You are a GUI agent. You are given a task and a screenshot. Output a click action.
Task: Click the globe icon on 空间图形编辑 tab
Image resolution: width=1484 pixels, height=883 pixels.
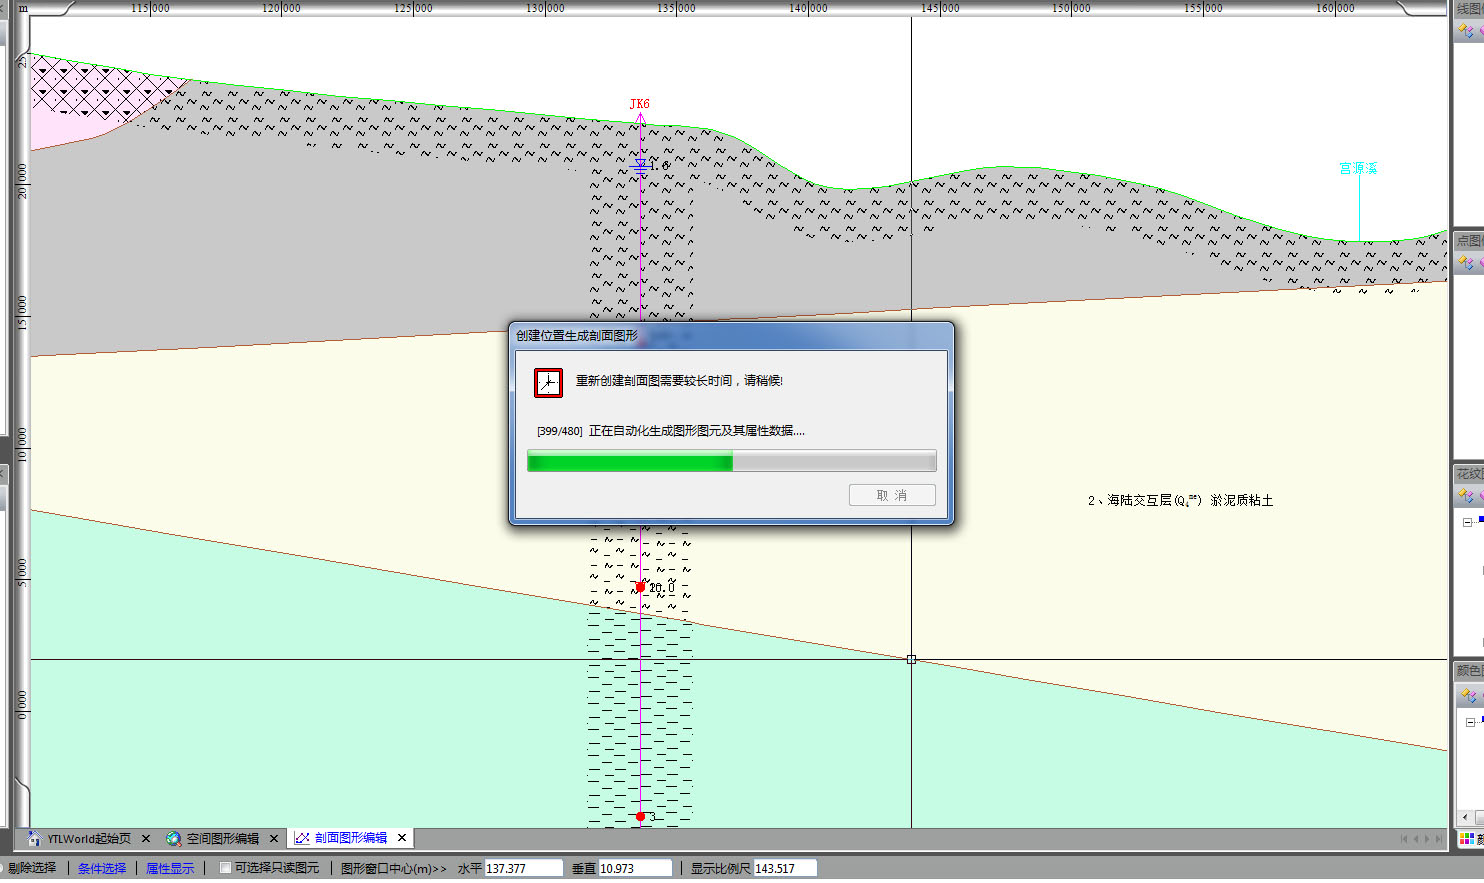point(174,838)
